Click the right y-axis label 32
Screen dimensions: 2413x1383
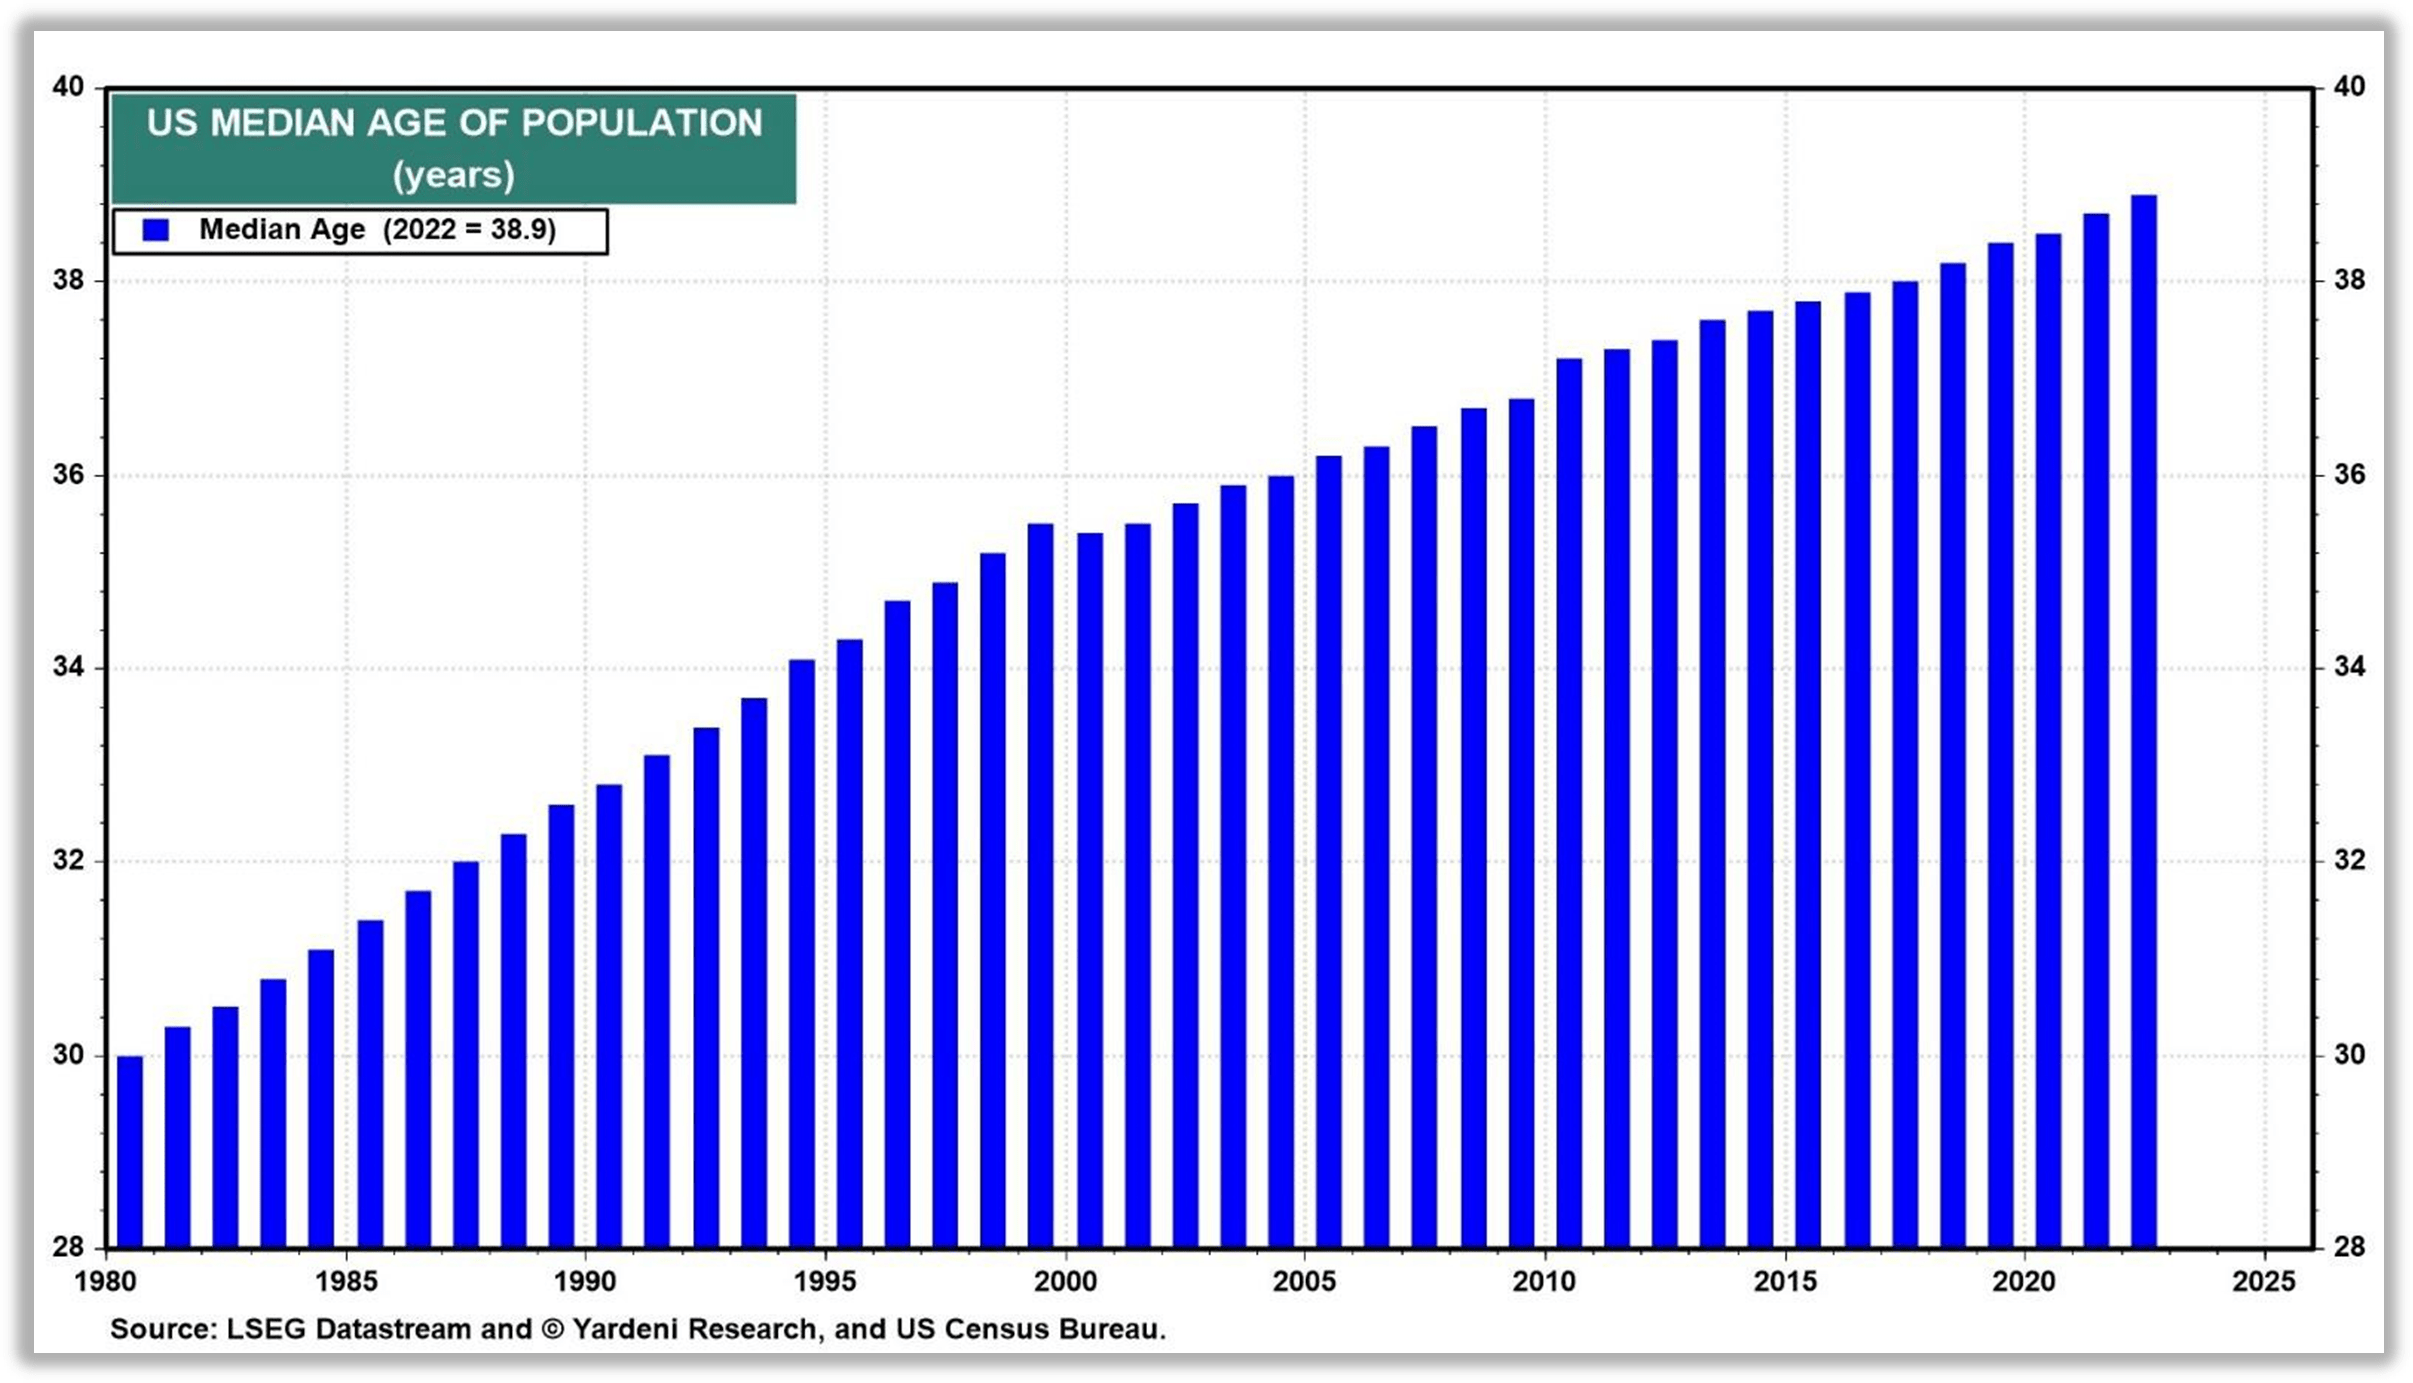pos(2350,860)
